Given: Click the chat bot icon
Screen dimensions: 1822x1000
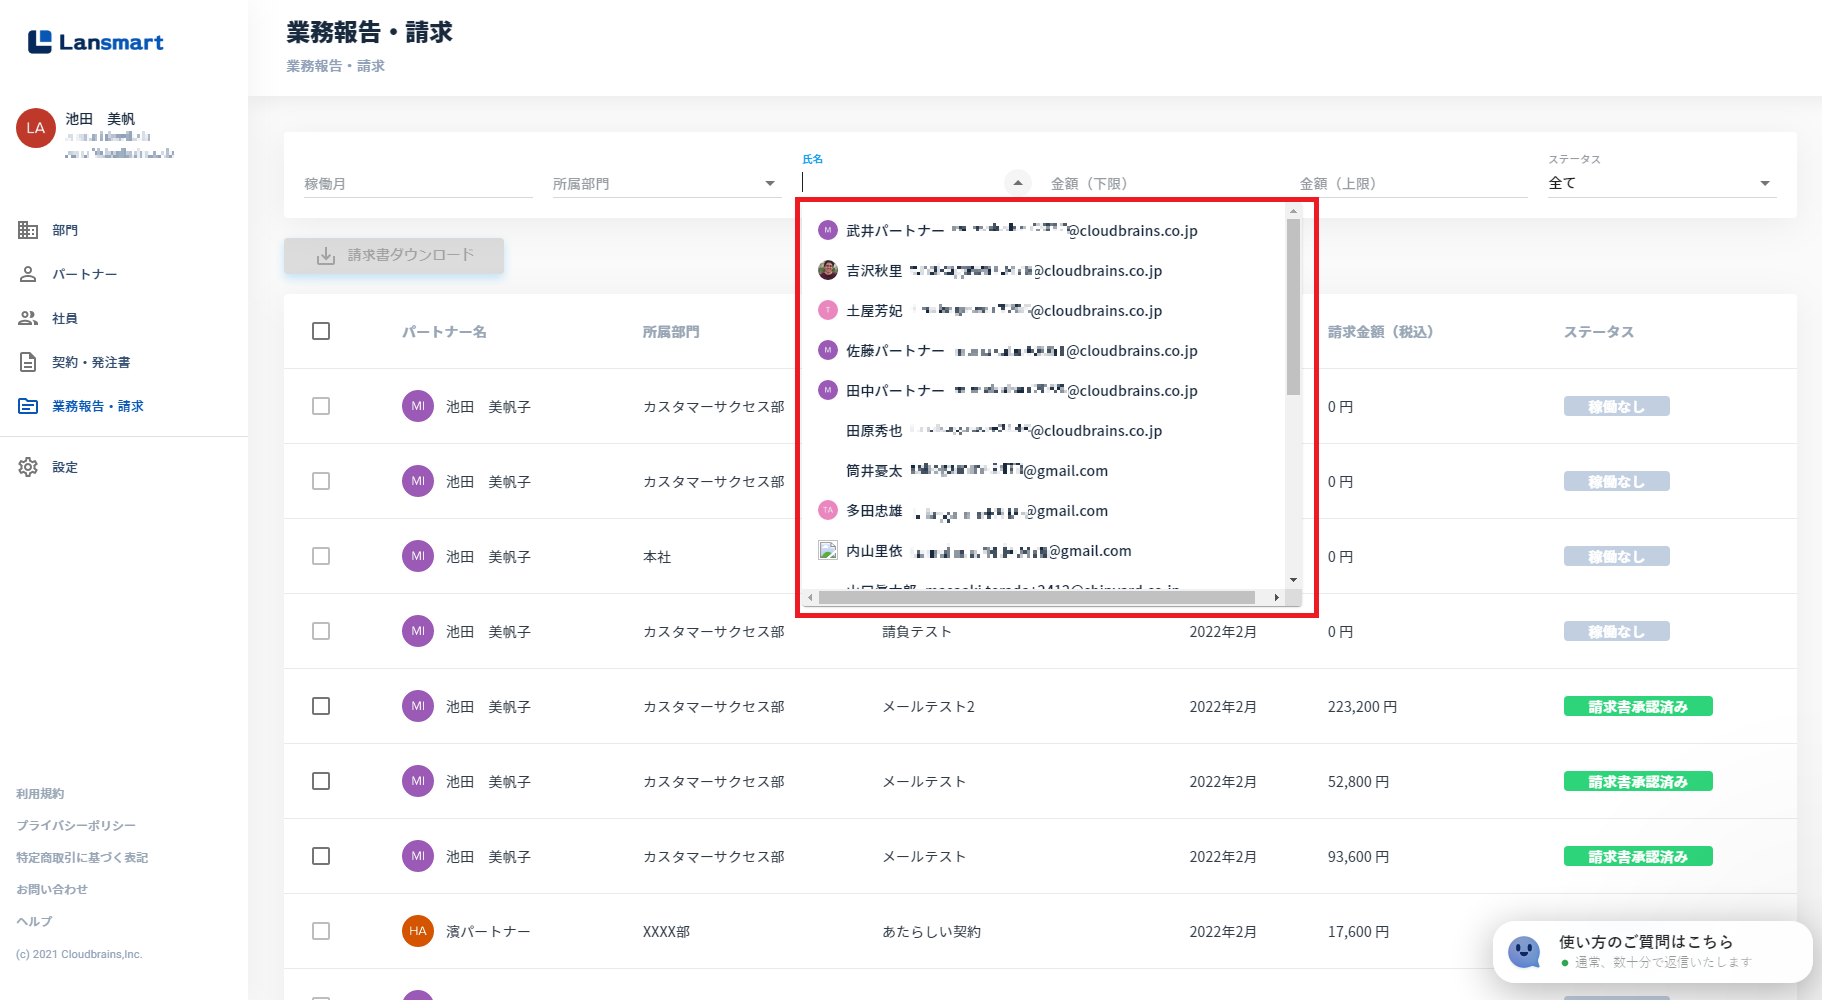Looking at the screenshot, I should (1524, 952).
